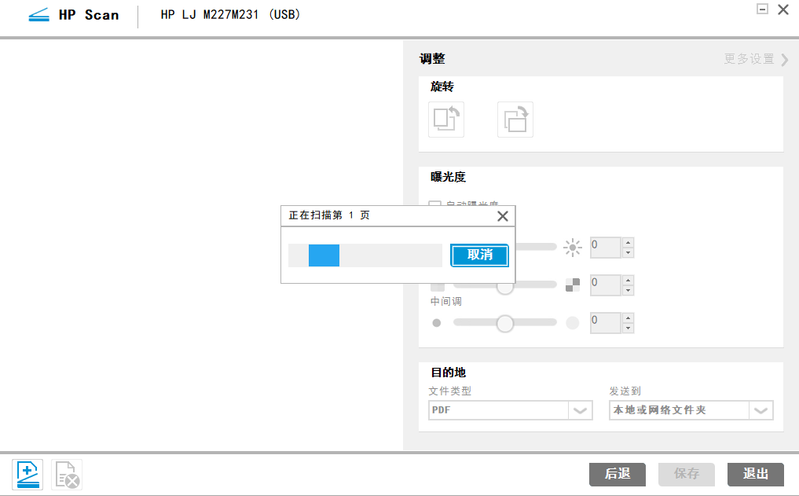Click the HP Scan logo icon
Viewport: 799px width, 496px height.
pos(41,15)
